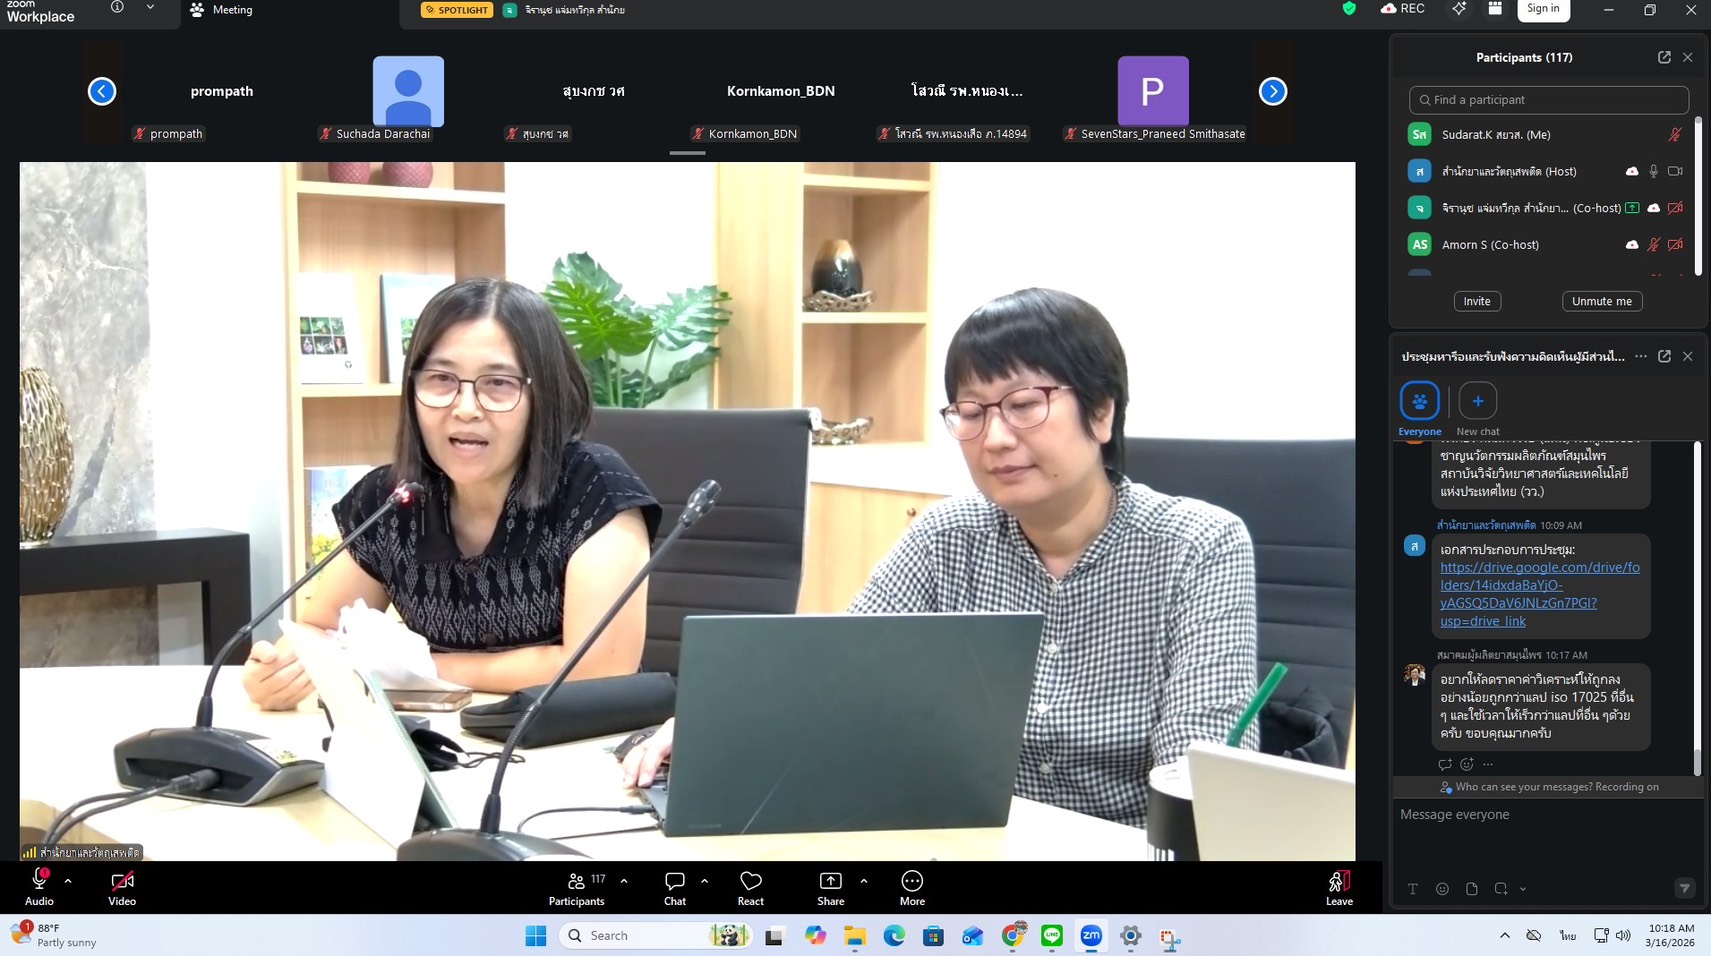This screenshot has height=956, width=1711.
Task: Click the attach file icon in chat
Action: point(1472,889)
